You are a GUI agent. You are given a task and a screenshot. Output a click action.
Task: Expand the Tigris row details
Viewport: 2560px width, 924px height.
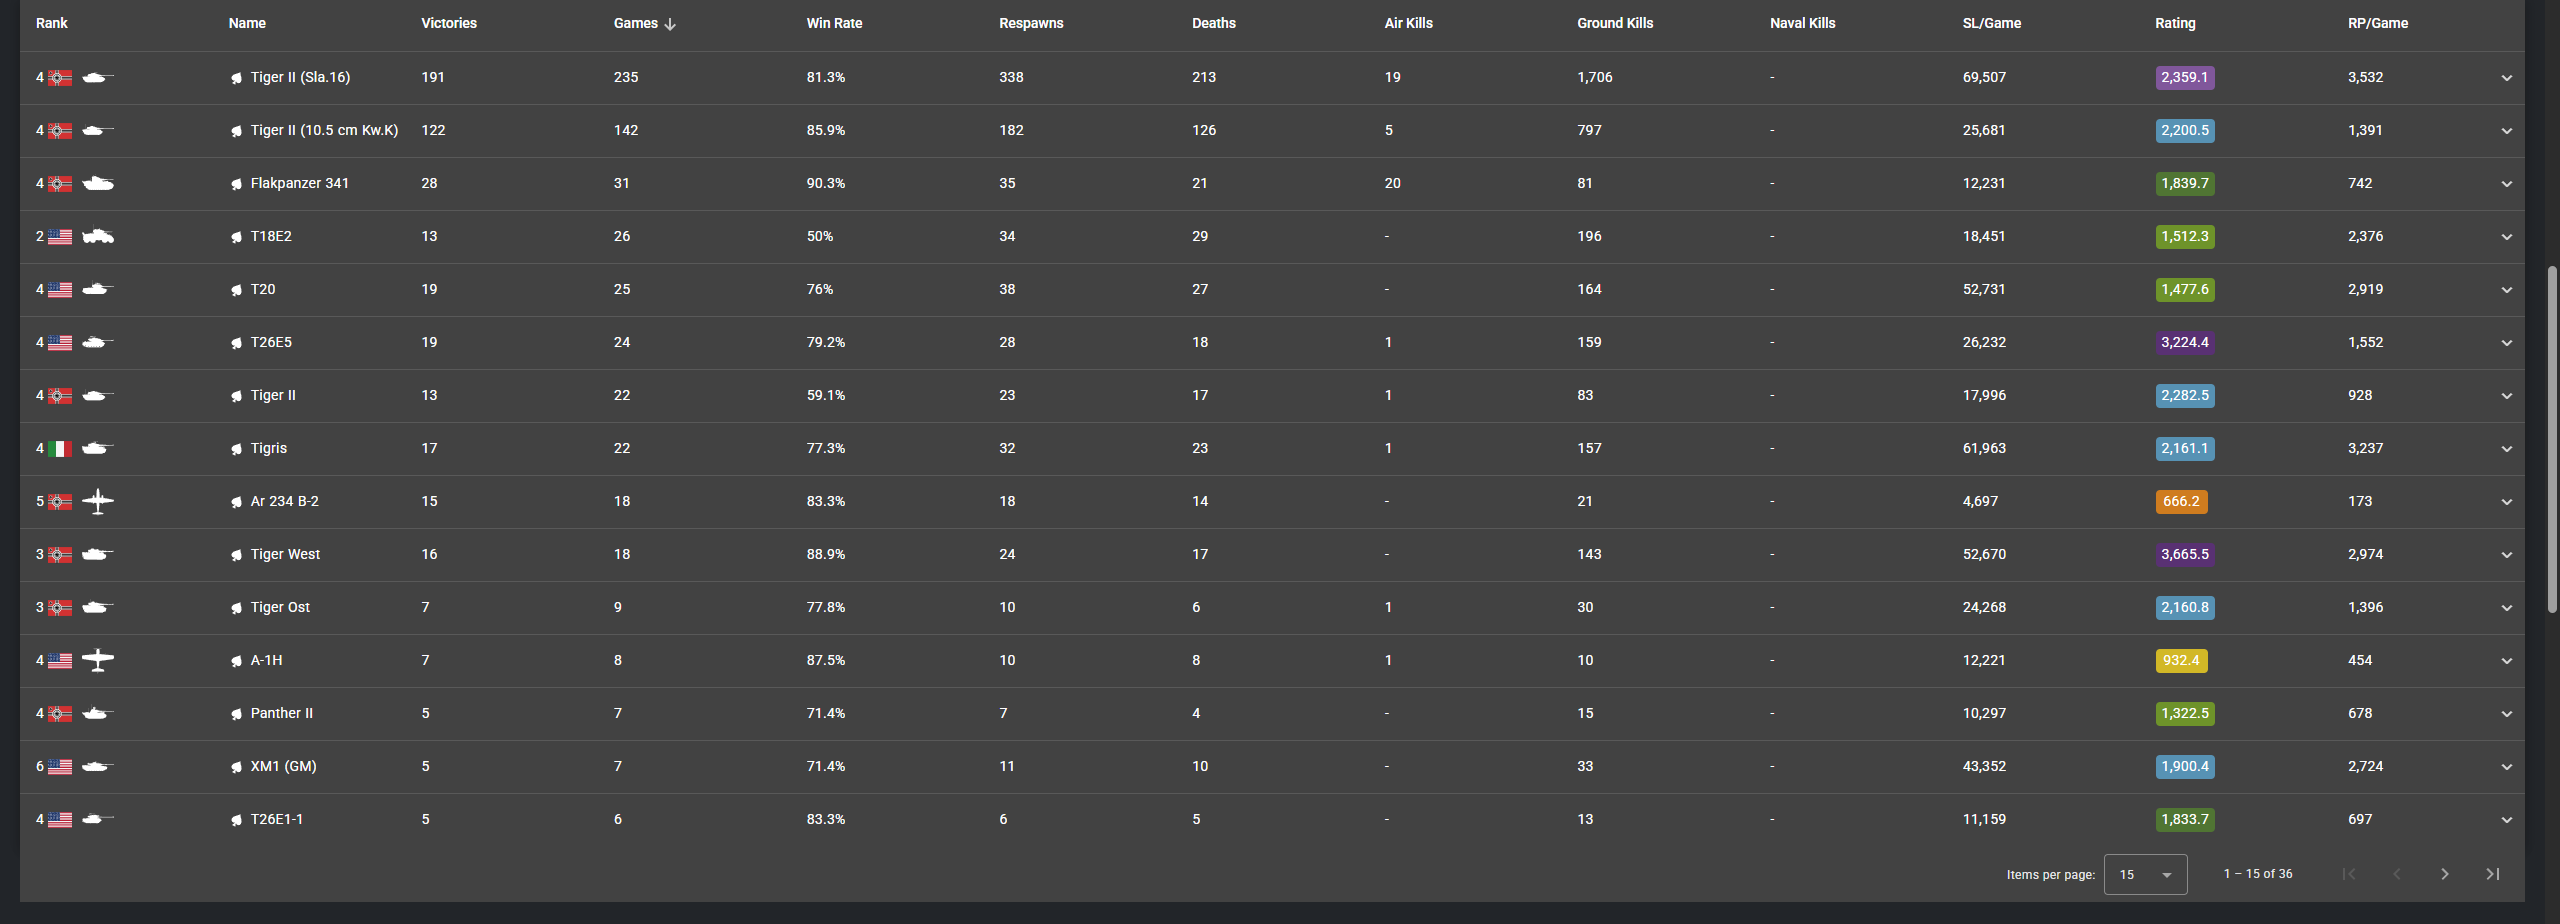pos(2506,449)
